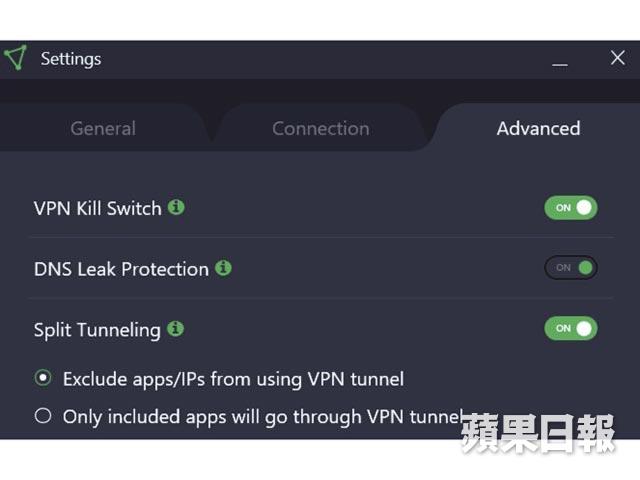Open the Connection tab
The image size is (640, 480).
point(321,129)
